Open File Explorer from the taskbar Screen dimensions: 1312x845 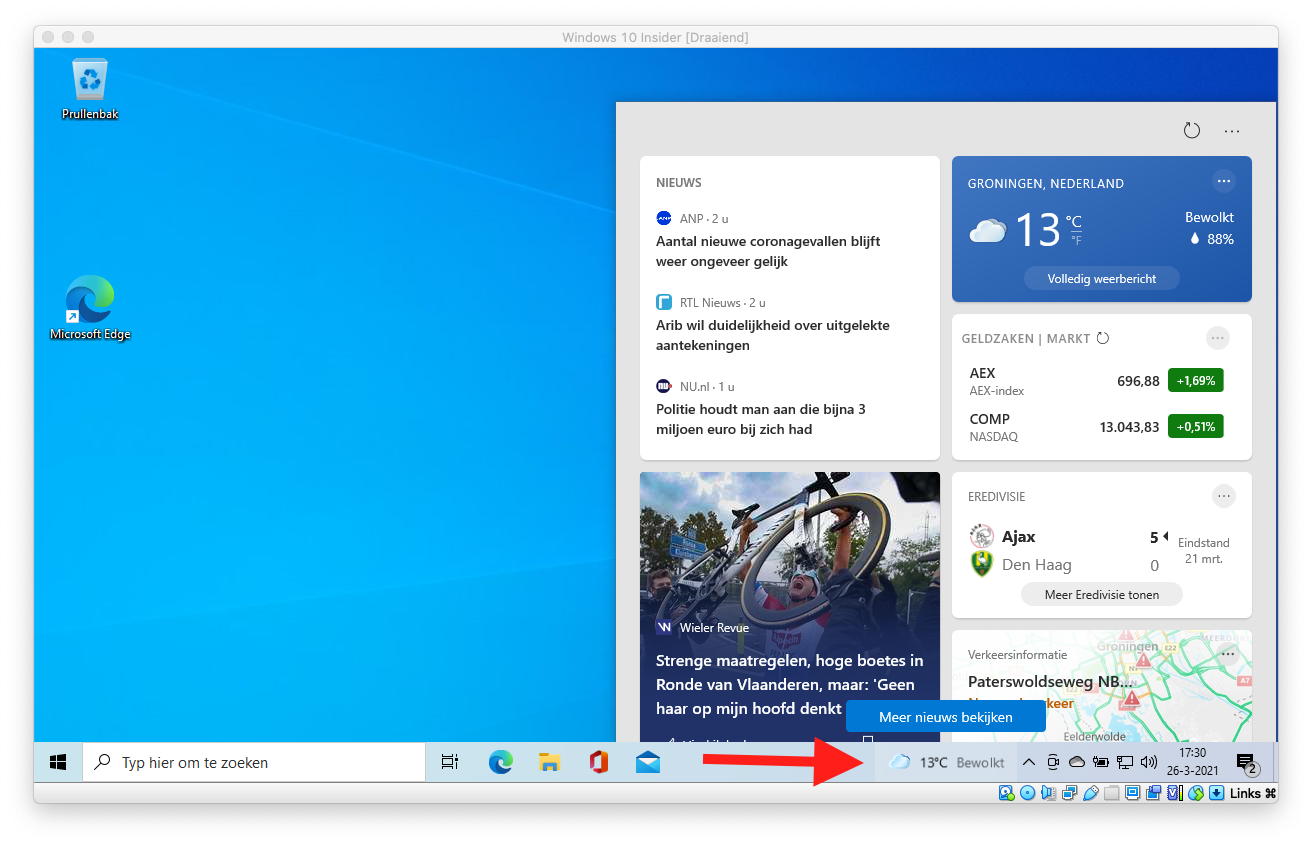tap(549, 762)
